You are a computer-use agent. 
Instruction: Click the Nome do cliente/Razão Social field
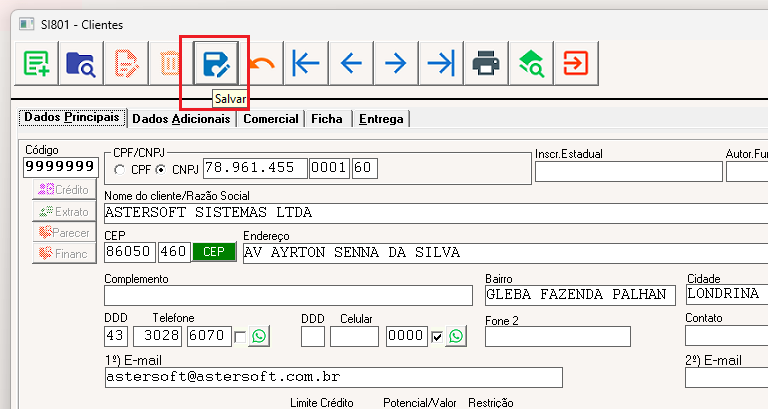tap(436, 213)
